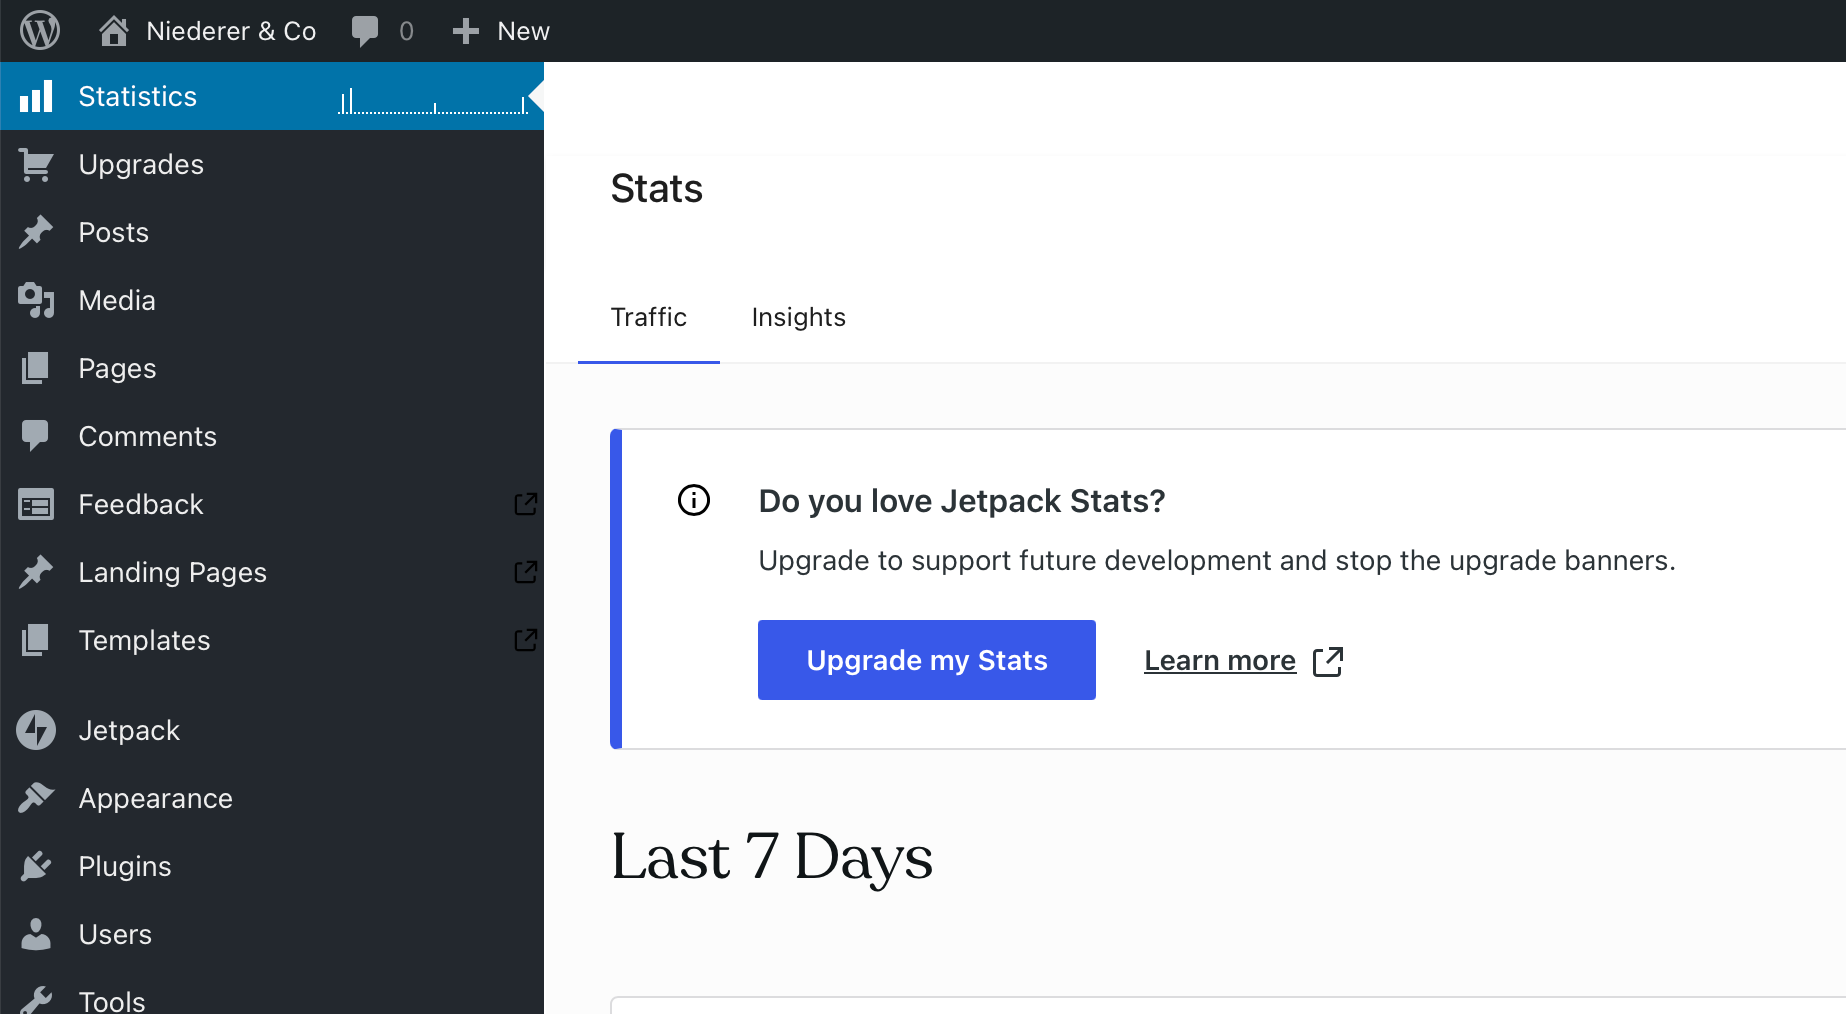Click the Landing Pages pin icon
The image size is (1846, 1014).
(x=36, y=572)
